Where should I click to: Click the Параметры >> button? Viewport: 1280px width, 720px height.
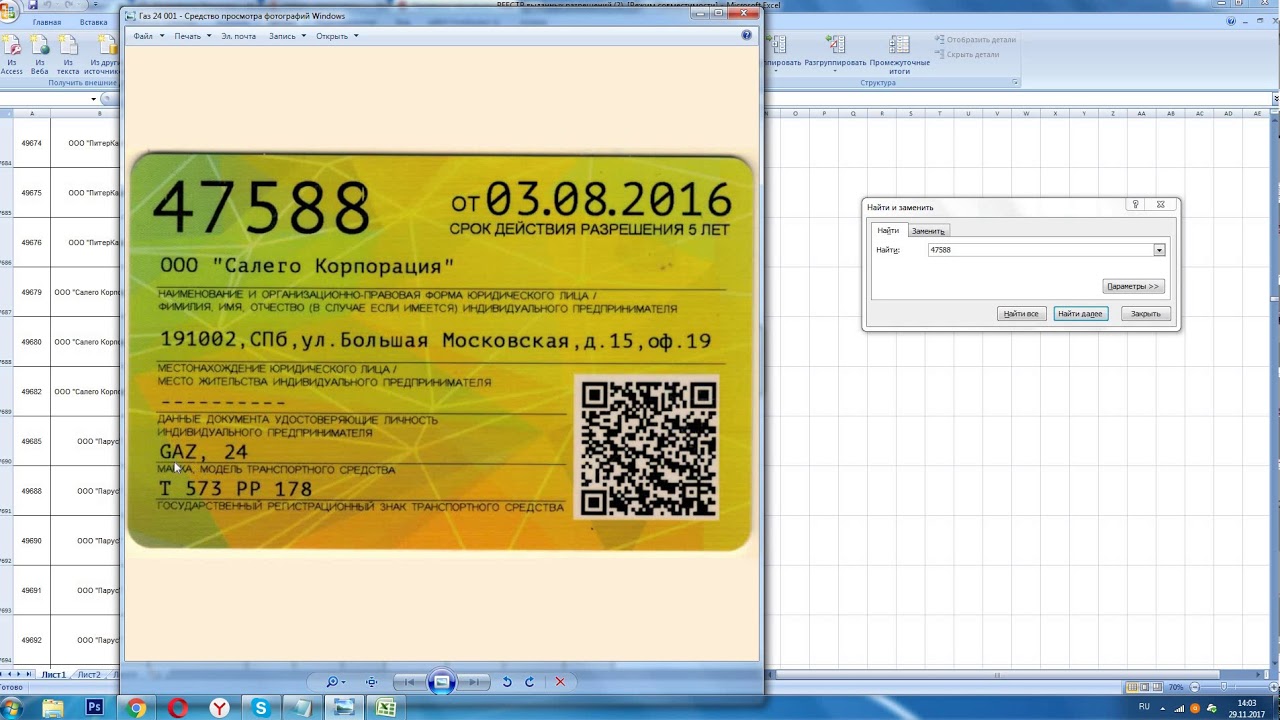[1133, 286]
